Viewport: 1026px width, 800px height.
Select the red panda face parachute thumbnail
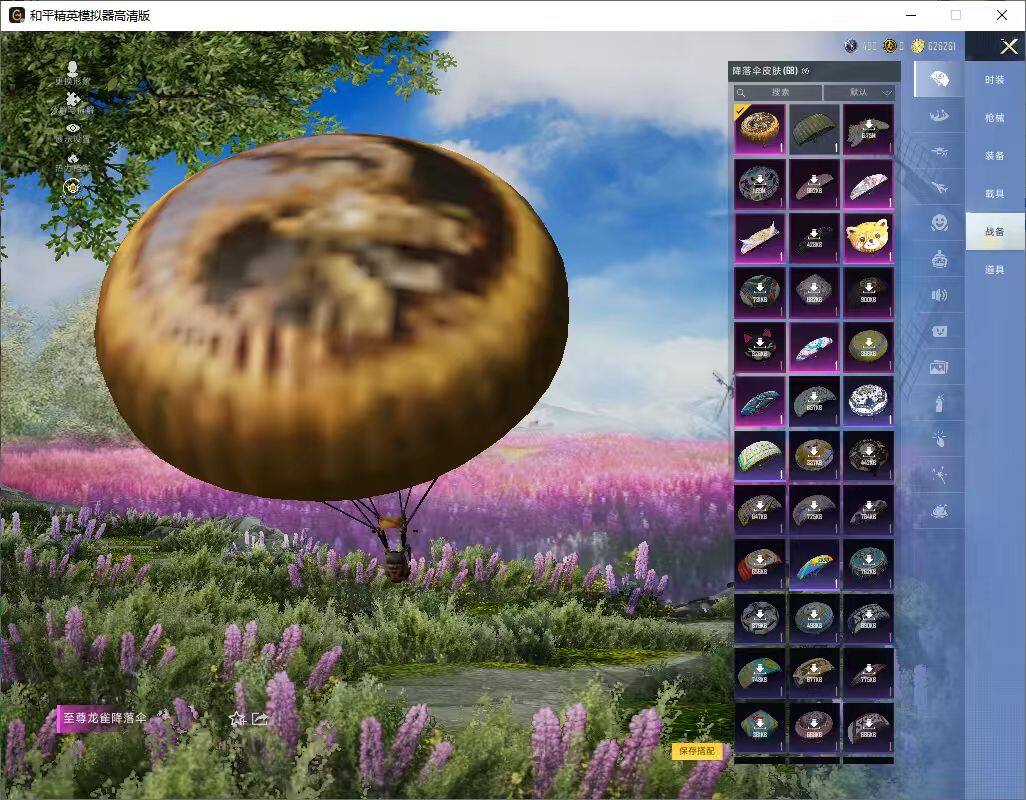(868, 237)
